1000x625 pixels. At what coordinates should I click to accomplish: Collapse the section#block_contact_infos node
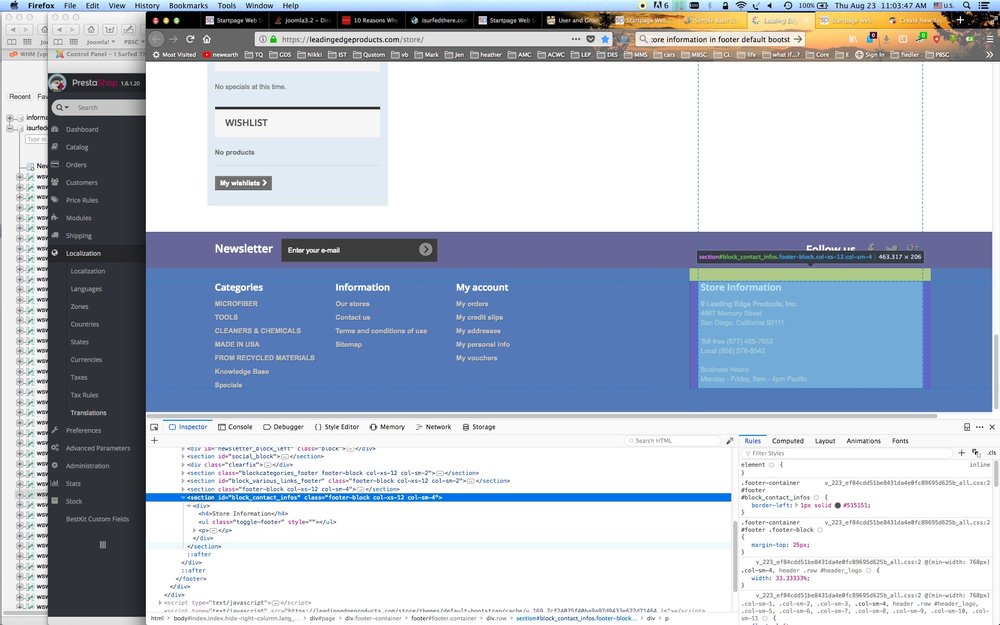click(183, 498)
